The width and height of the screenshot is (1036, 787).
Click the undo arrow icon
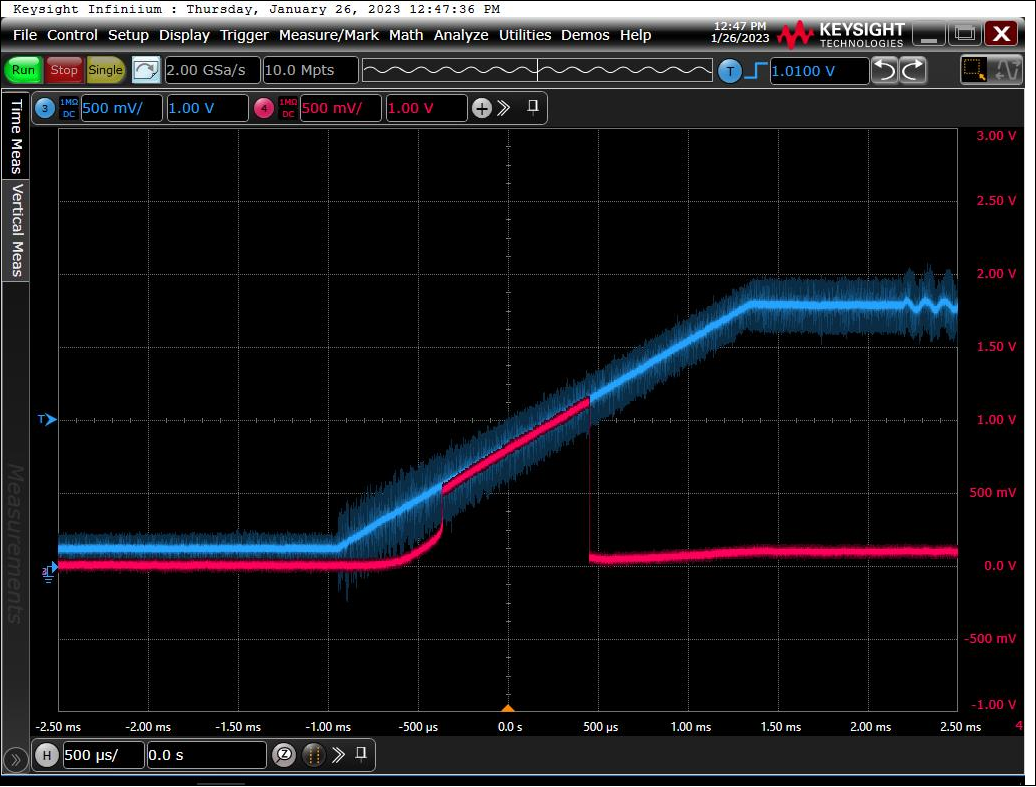(884, 70)
